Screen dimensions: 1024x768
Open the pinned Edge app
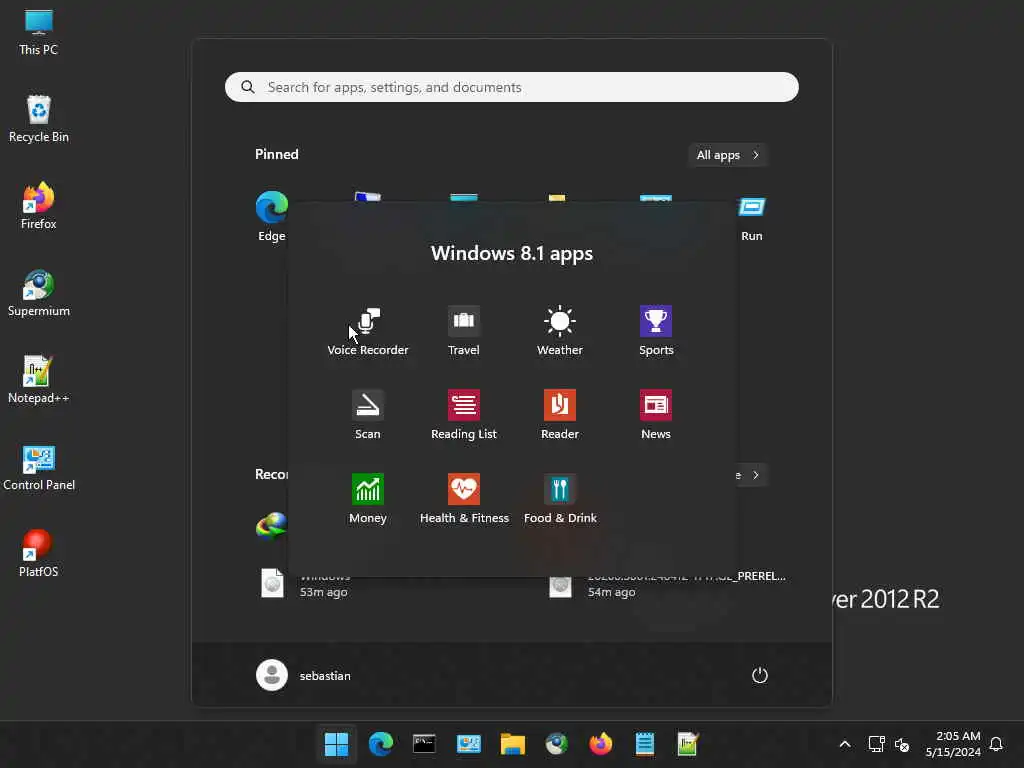pyautogui.click(x=272, y=216)
